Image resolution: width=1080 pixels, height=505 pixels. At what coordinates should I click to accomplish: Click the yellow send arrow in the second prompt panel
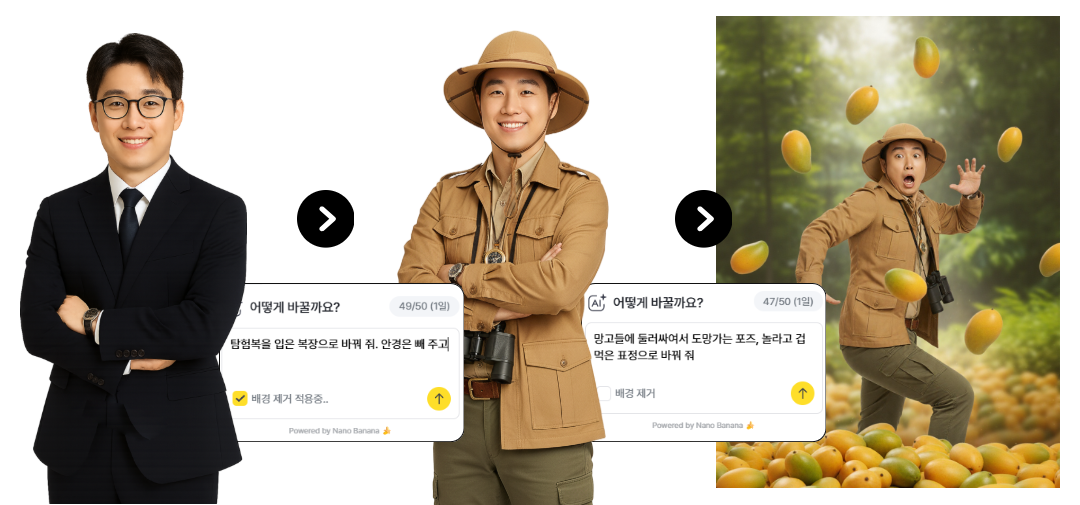(802, 393)
